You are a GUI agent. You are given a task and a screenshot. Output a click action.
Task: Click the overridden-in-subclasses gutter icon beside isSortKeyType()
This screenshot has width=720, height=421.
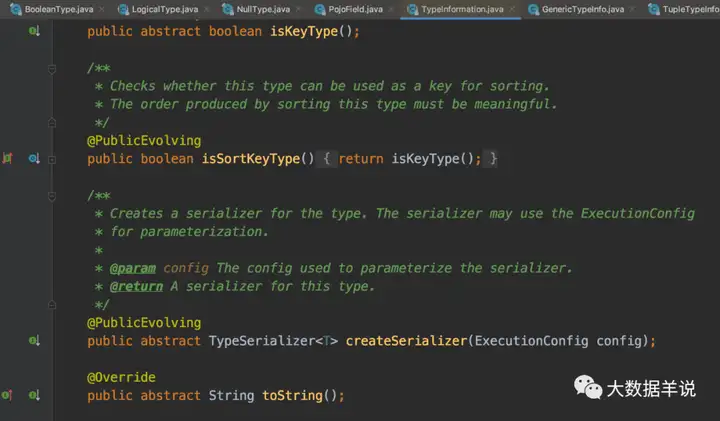click(x=34, y=159)
